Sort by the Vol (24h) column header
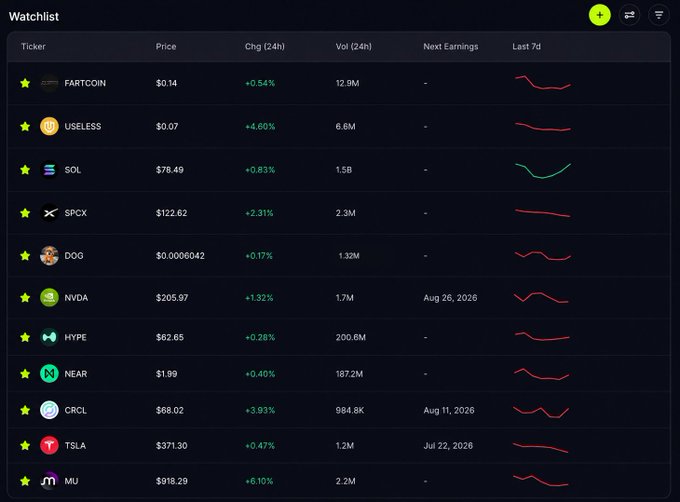 (x=353, y=46)
